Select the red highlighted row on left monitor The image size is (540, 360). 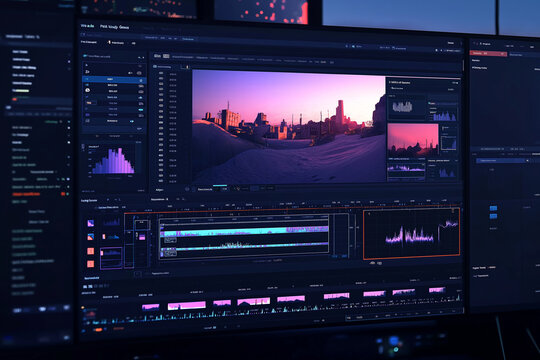click(x=26, y=194)
